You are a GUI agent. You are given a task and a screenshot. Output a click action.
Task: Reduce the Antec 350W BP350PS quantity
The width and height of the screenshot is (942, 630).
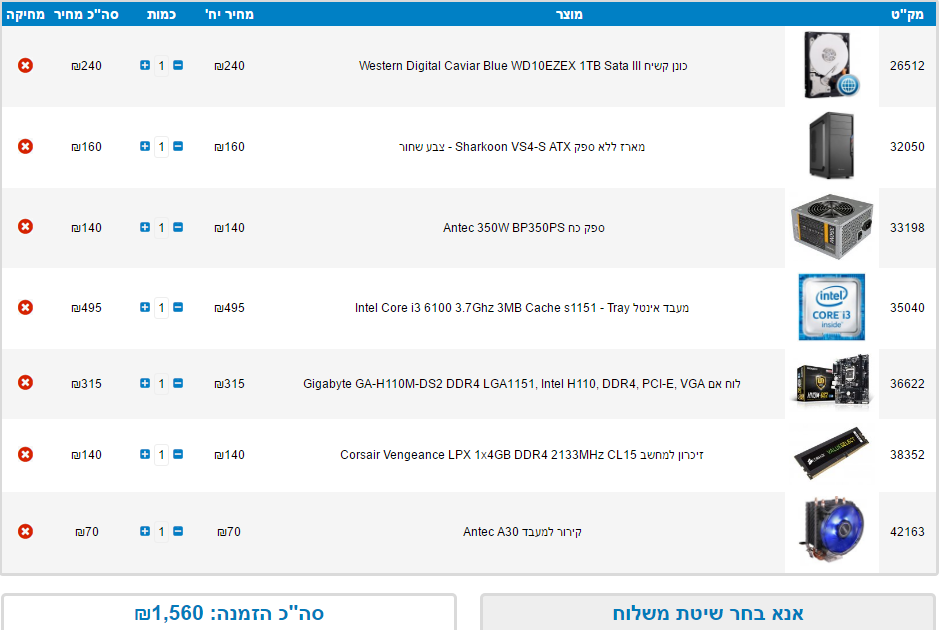click(x=178, y=227)
